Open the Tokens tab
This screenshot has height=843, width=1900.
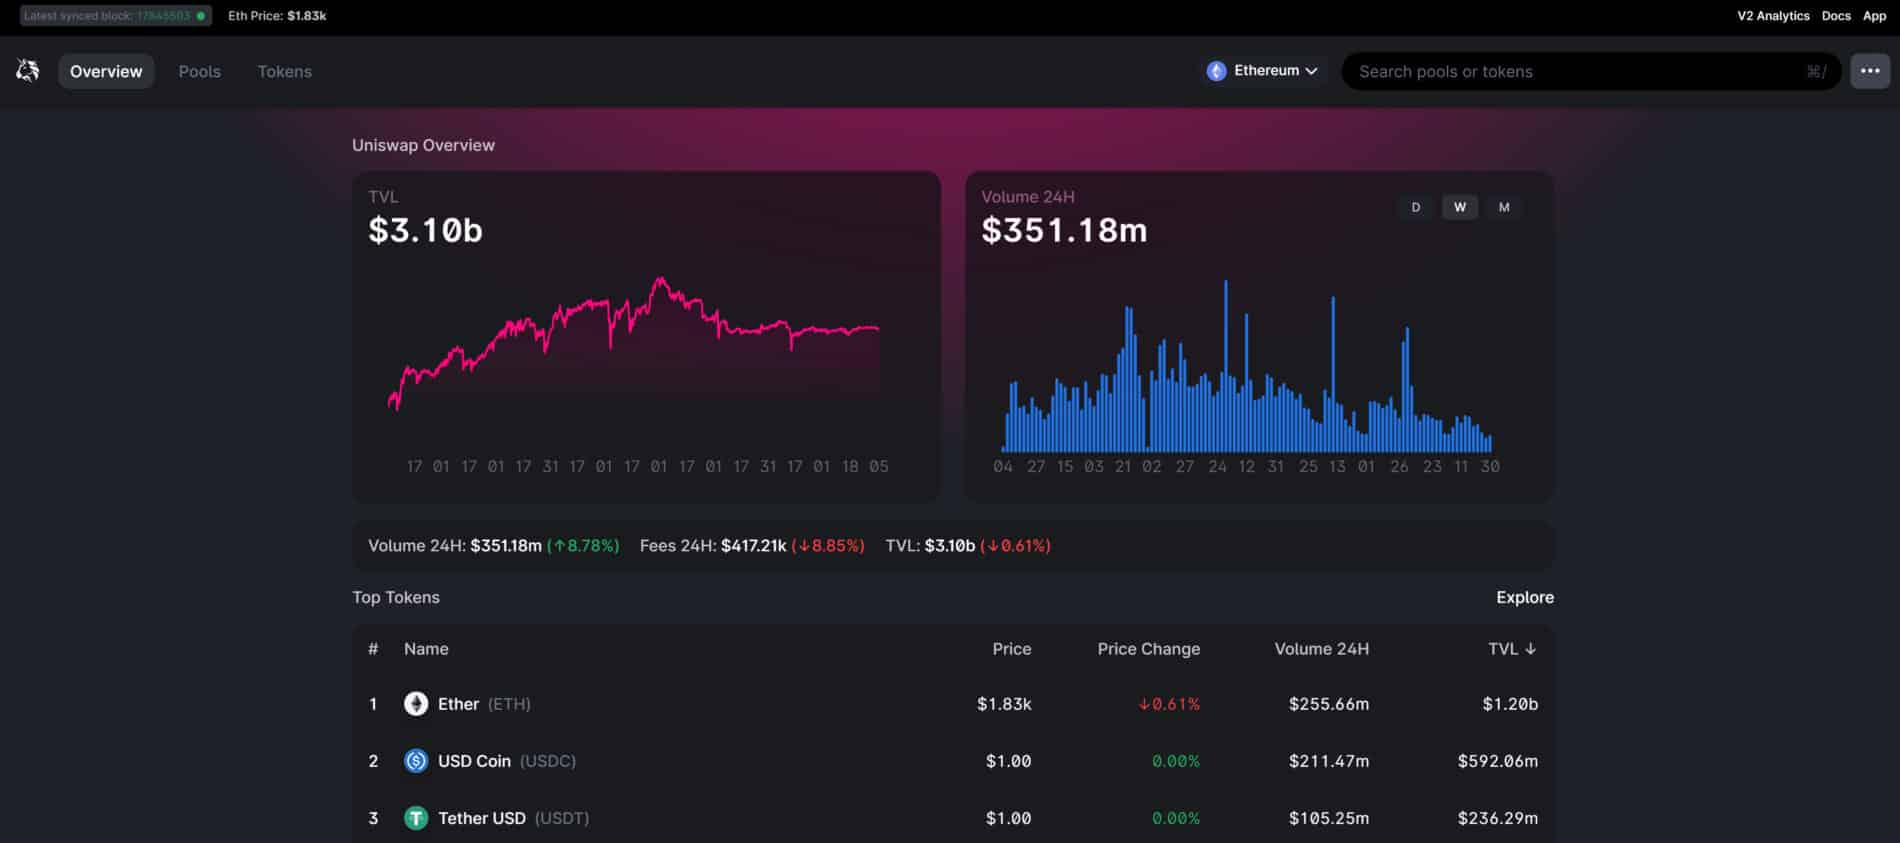[x=284, y=71]
